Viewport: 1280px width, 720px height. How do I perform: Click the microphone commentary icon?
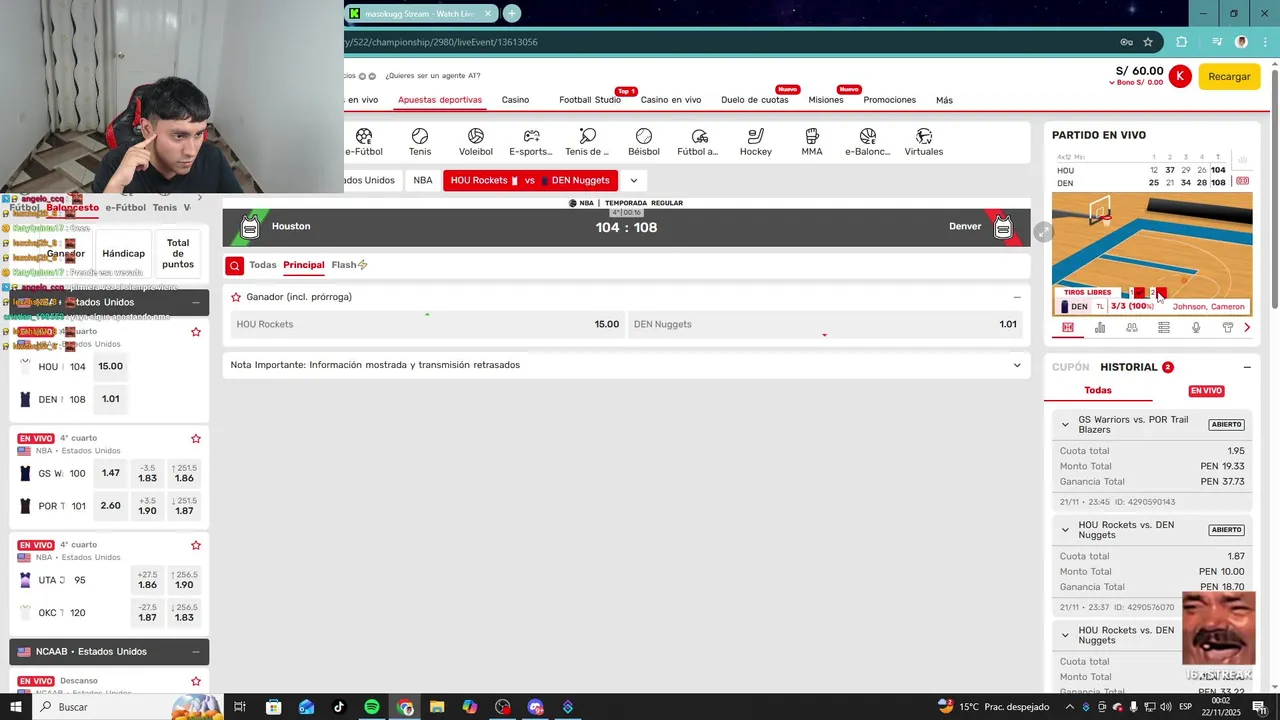coord(1196,327)
